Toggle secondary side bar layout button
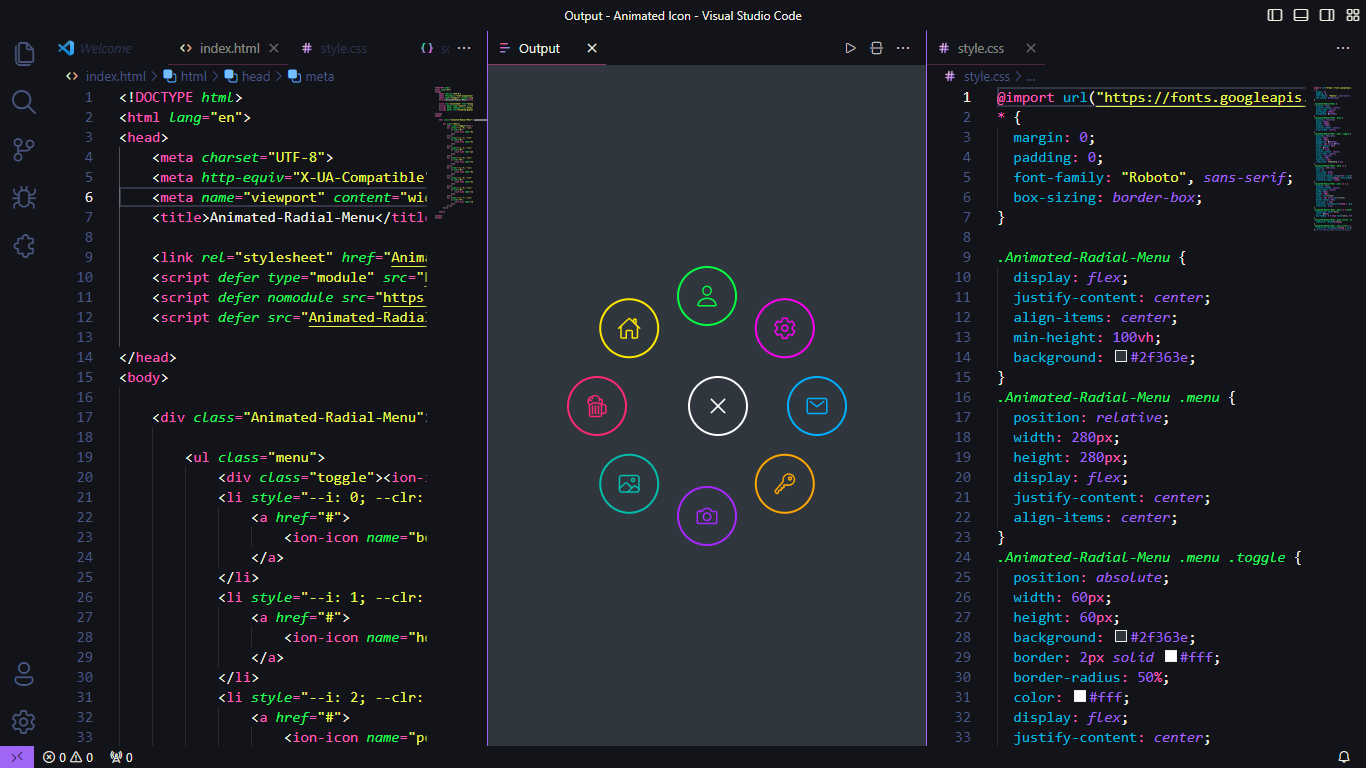 (1327, 15)
